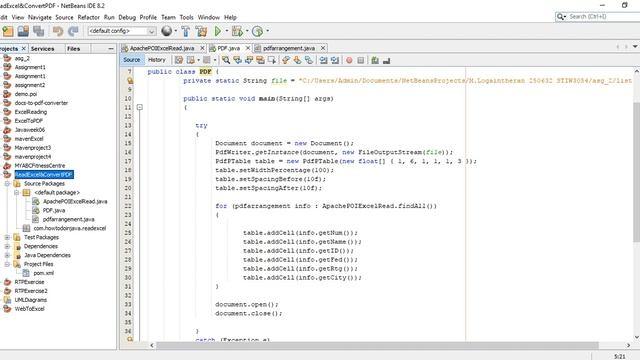The height and width of the screenshot is (360, 640).
Task: Open the dropdown arrow beside Profile Project
Action: coord(267,31)
